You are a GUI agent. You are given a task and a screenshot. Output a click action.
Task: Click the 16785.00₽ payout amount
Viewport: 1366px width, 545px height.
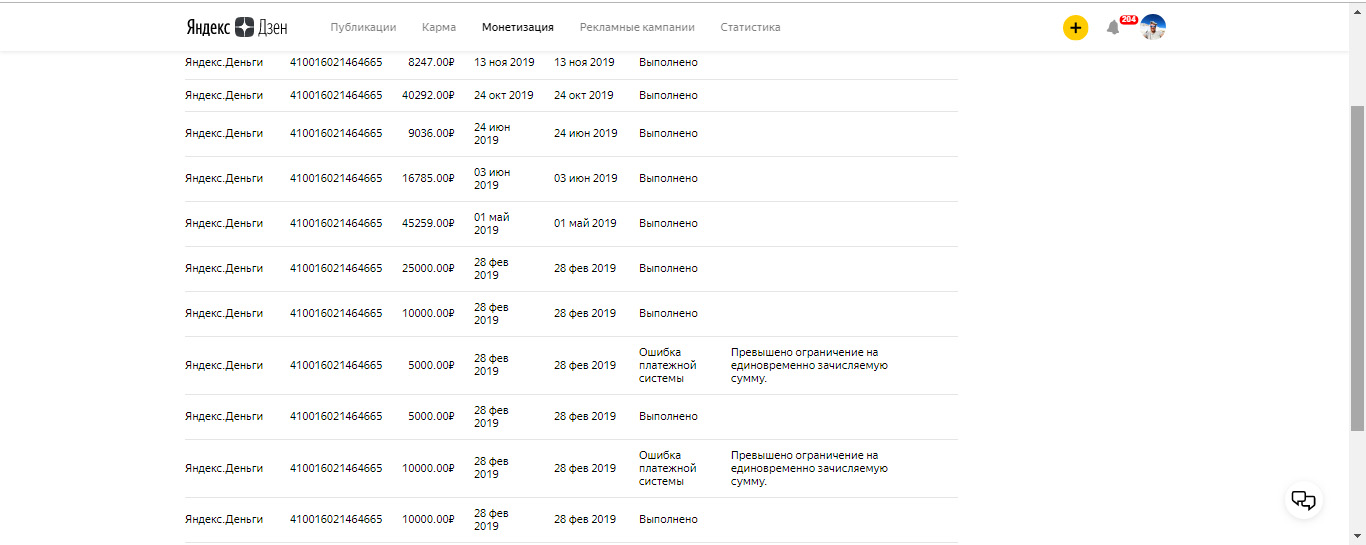coord(428,178)
